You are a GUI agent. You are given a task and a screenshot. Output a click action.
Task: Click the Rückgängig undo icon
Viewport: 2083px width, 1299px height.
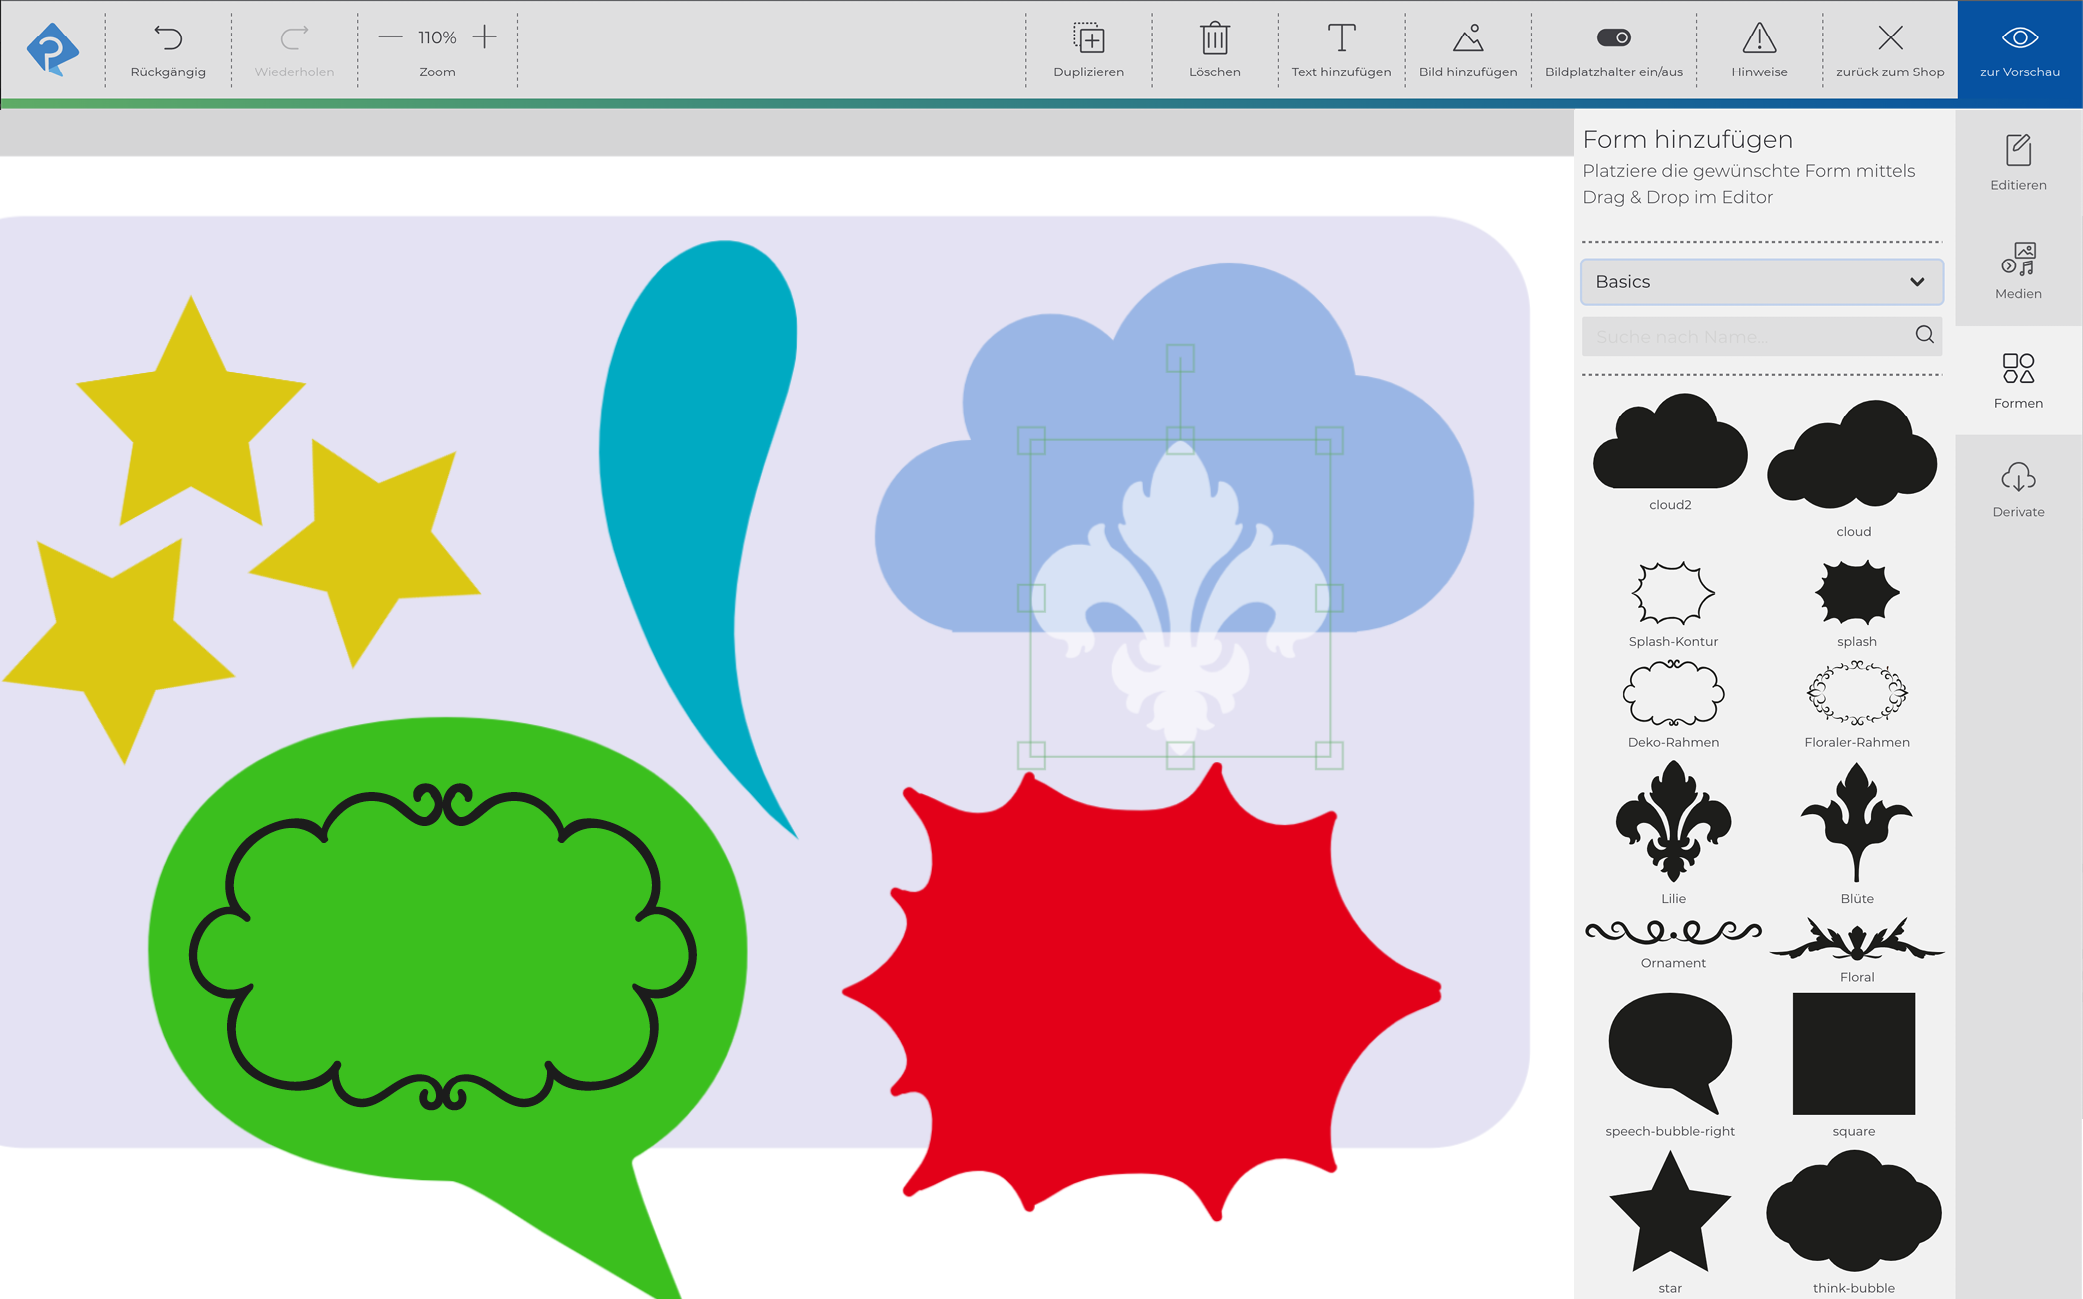coord(168,39)
